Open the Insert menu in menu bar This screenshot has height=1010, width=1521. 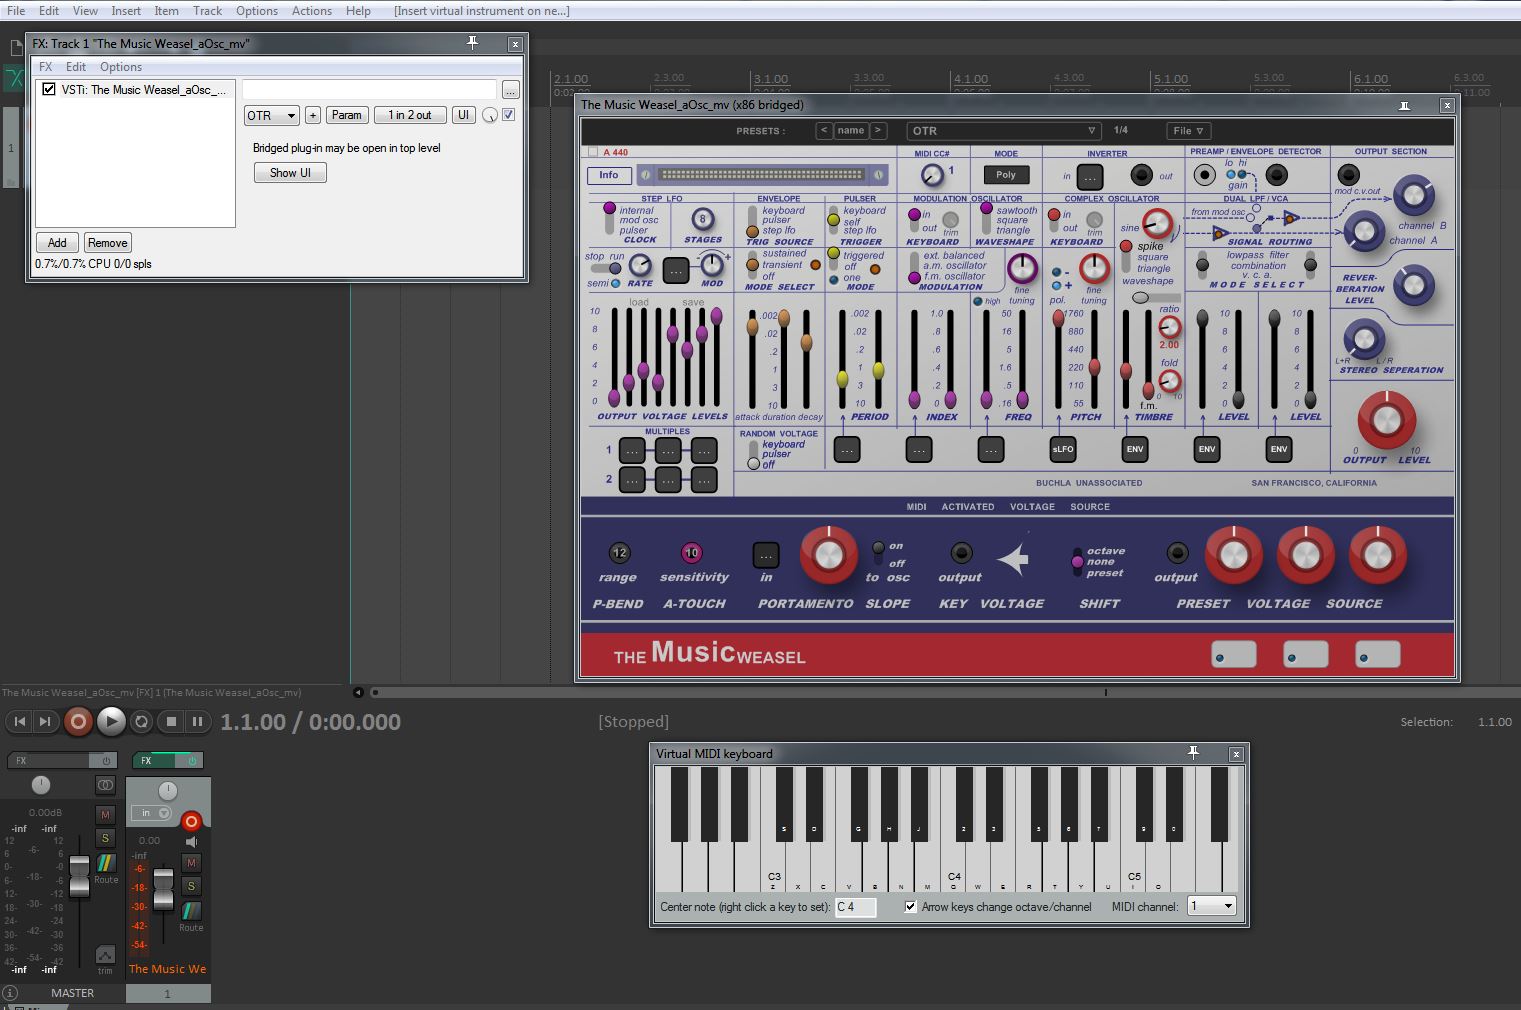[x=126, y=11]
